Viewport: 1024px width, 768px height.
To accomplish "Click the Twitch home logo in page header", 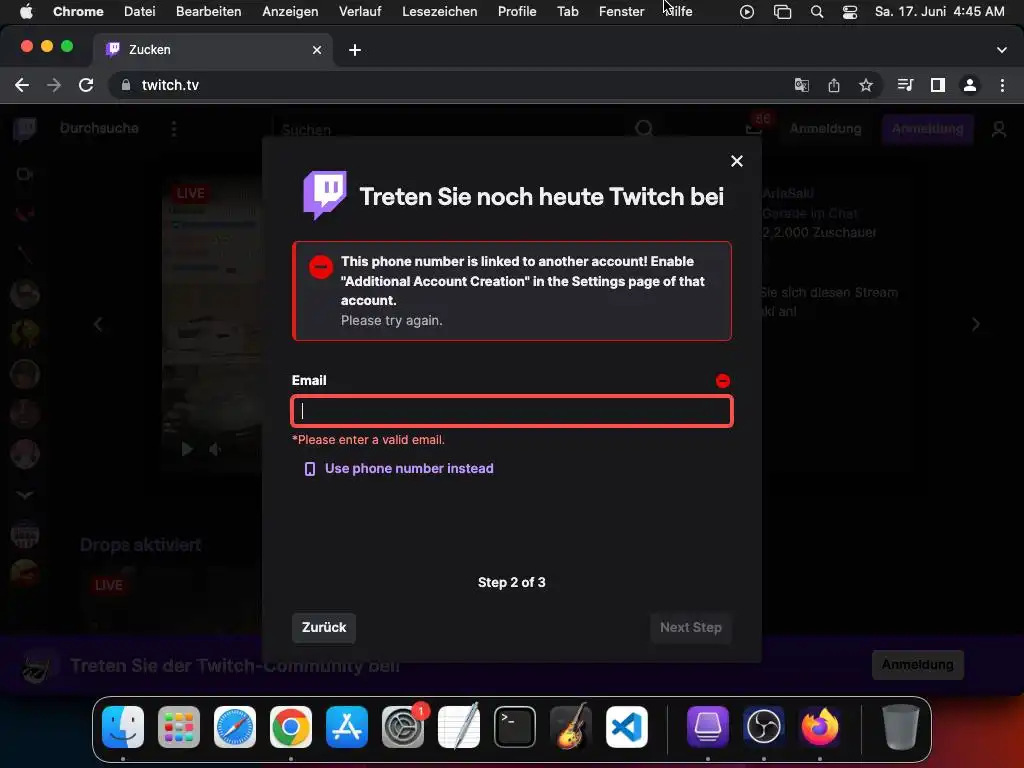I will click(25, 129).
